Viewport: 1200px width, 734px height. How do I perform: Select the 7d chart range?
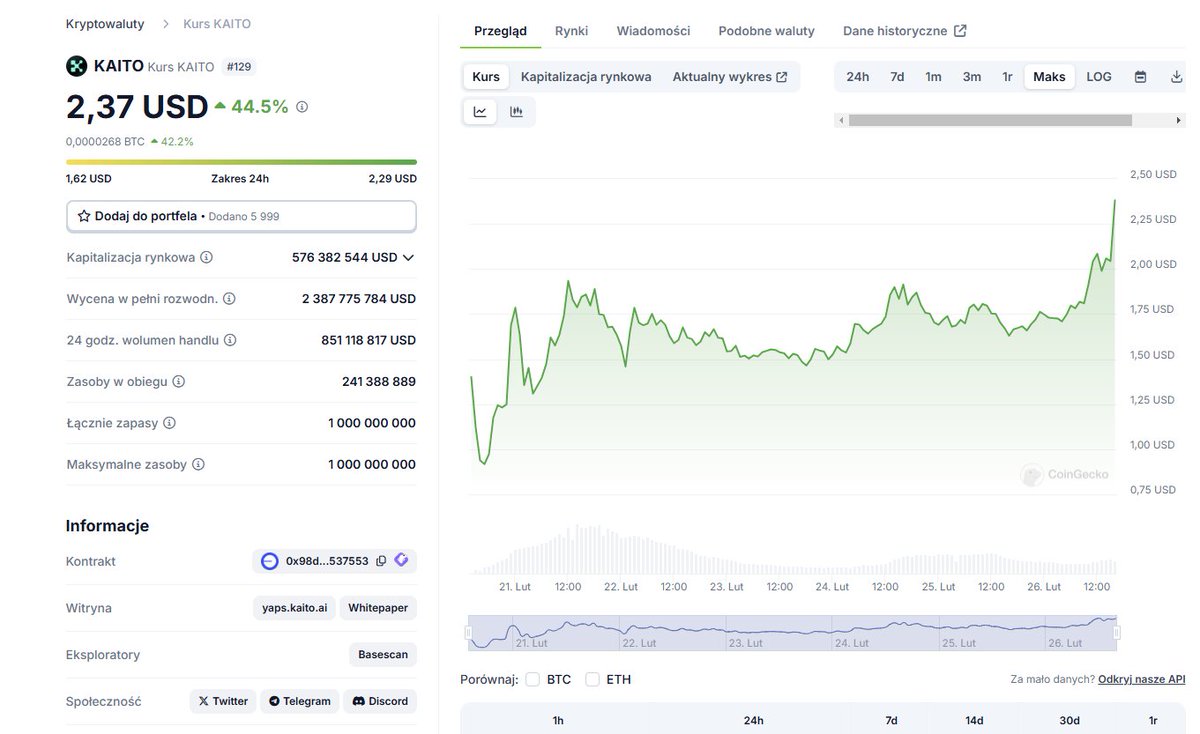coord(897,77)
